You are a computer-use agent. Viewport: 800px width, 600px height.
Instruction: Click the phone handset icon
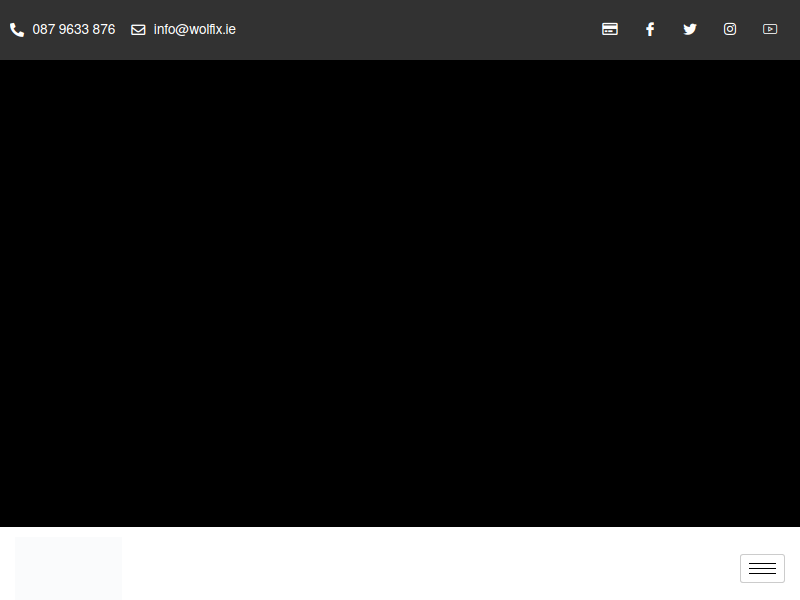(17, 30)
